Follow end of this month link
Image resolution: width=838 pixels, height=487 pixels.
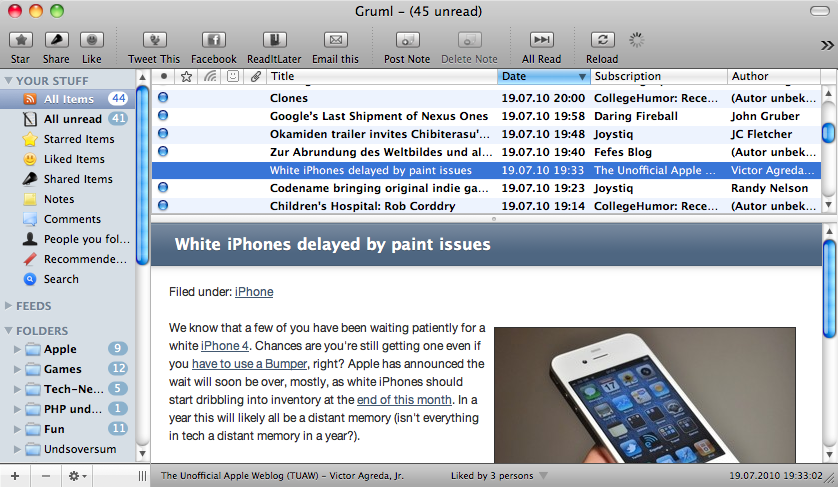(x=404, y=400)
